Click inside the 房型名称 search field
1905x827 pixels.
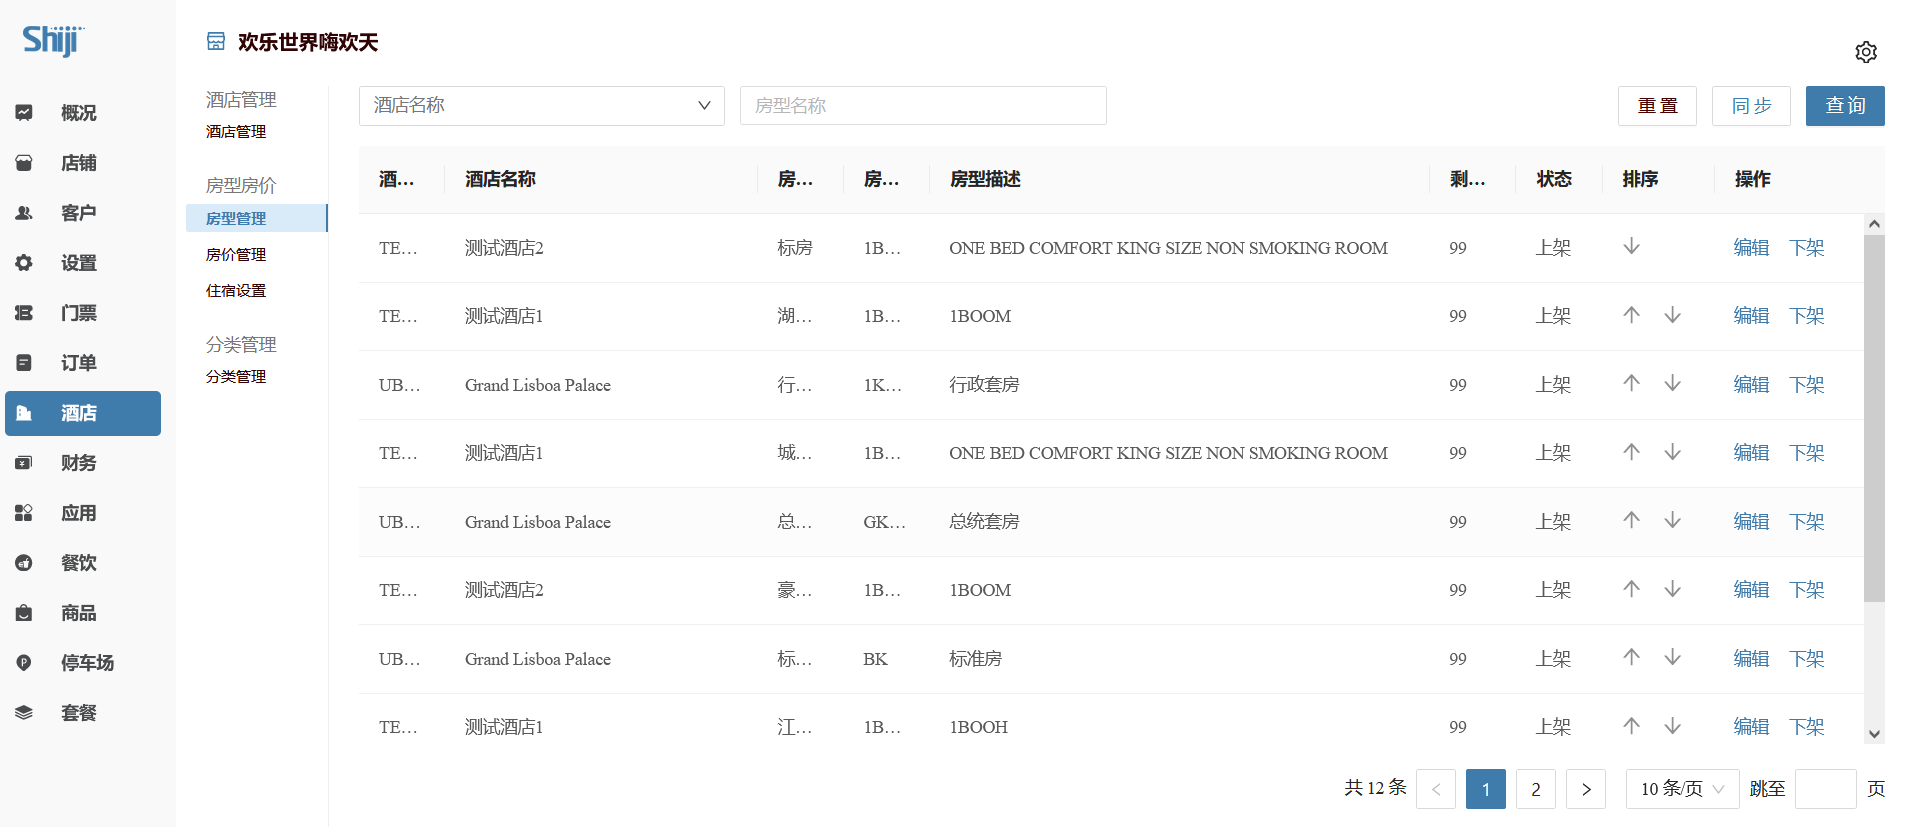click(x=922, y=106)
